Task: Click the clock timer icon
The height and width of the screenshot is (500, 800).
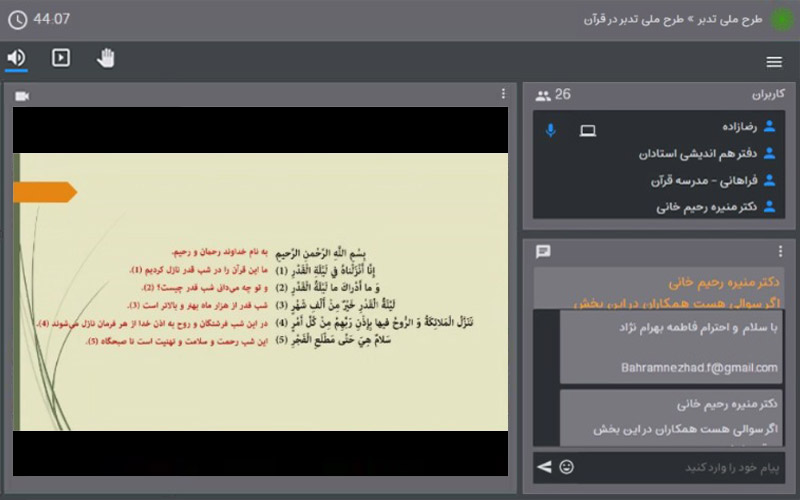Action: (x=17, y=20)
